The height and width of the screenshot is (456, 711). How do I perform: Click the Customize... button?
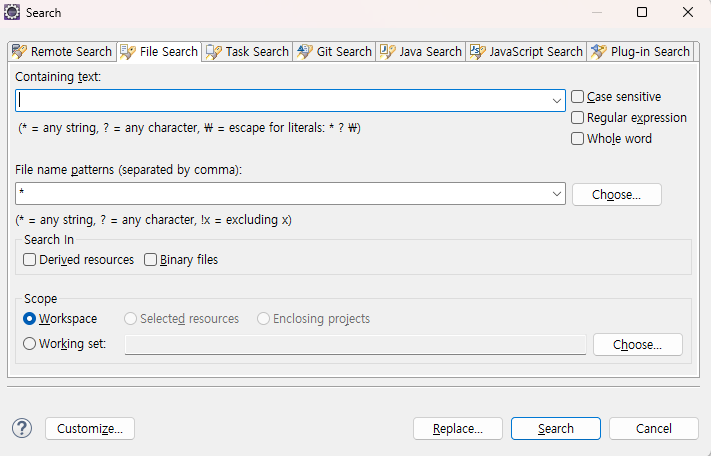(x=90, y=428)
